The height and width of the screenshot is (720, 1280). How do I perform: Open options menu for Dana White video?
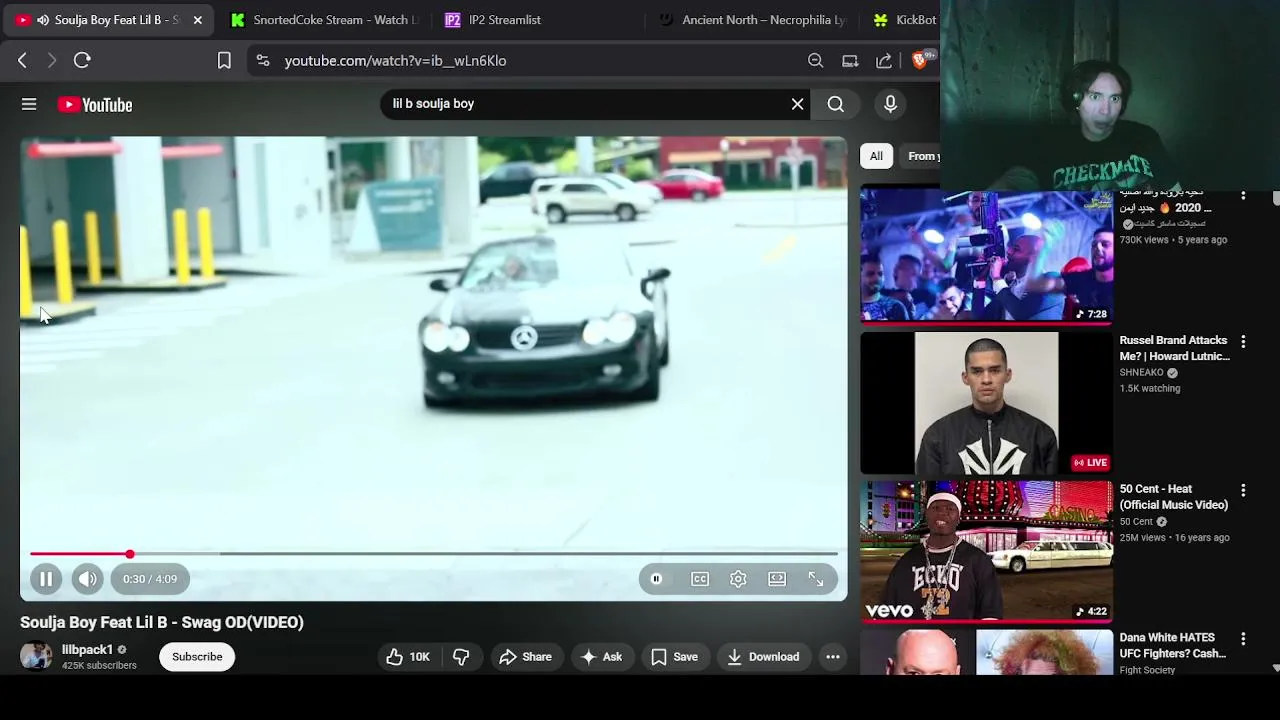point(1243,639)
